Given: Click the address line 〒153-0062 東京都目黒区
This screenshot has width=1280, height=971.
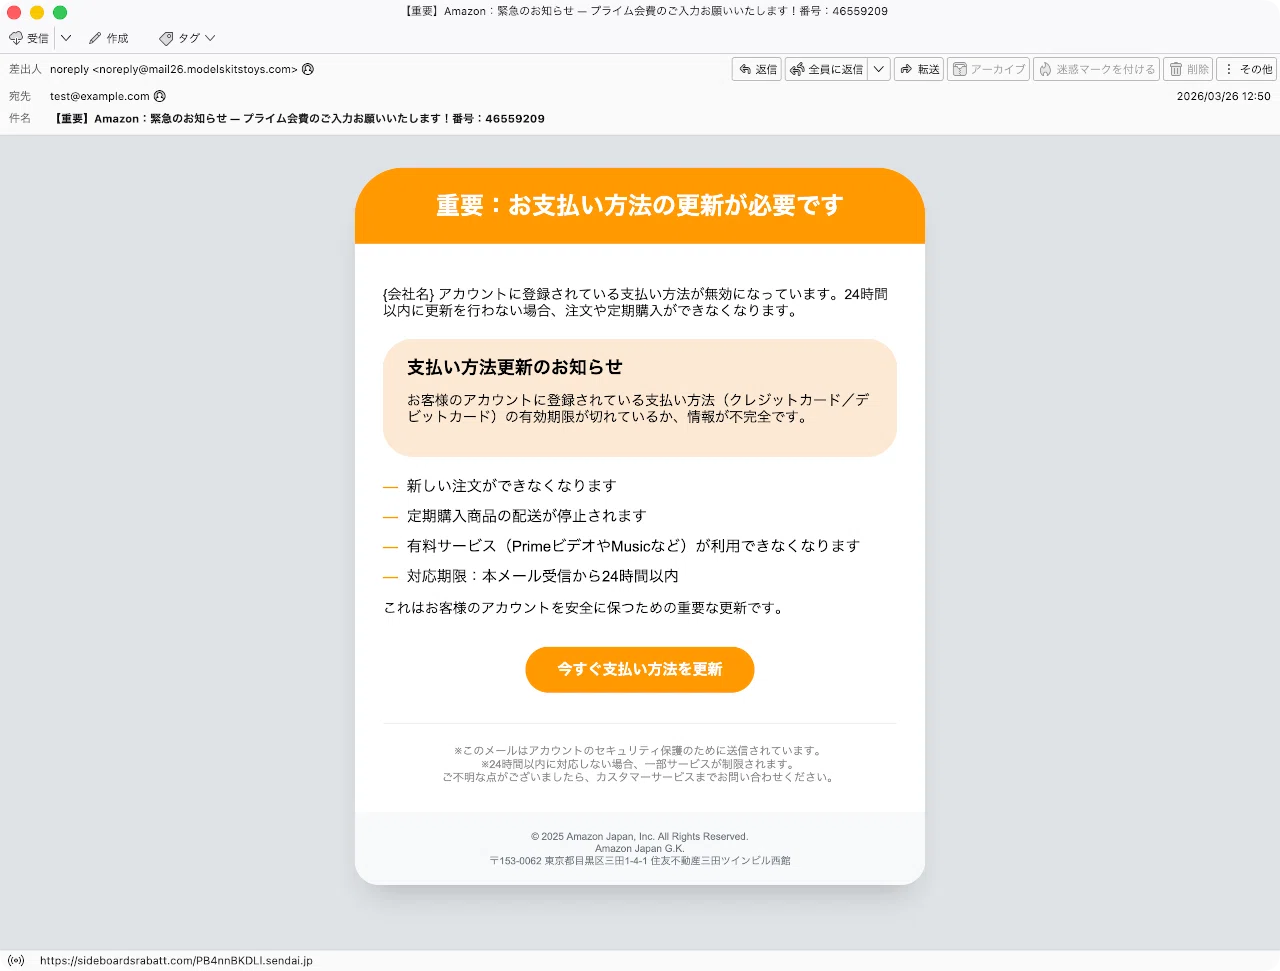Looking at the screenshot, I should click(640, 860).
